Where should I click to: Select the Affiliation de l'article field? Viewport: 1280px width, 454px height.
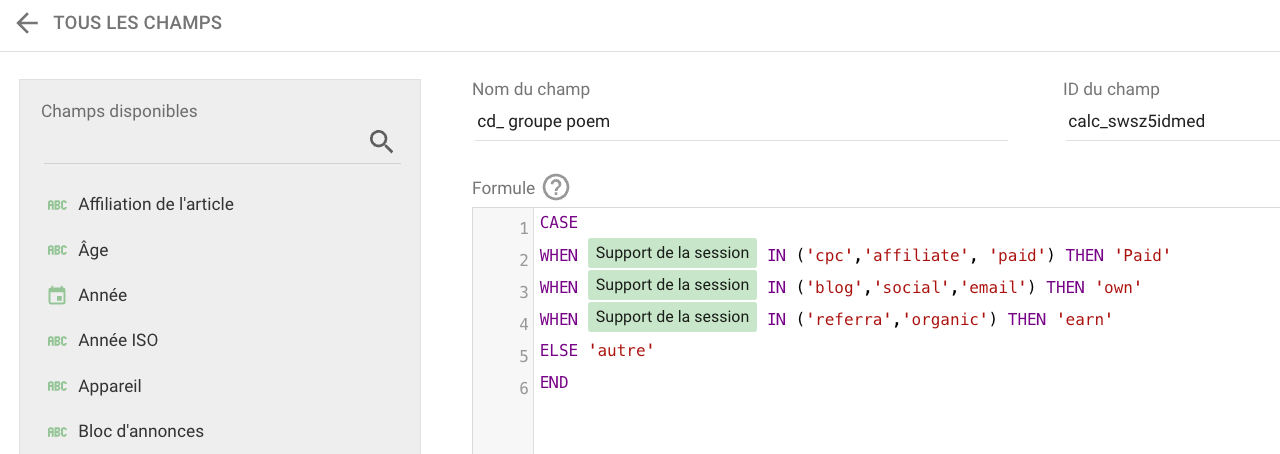click(x=220, y=204)
